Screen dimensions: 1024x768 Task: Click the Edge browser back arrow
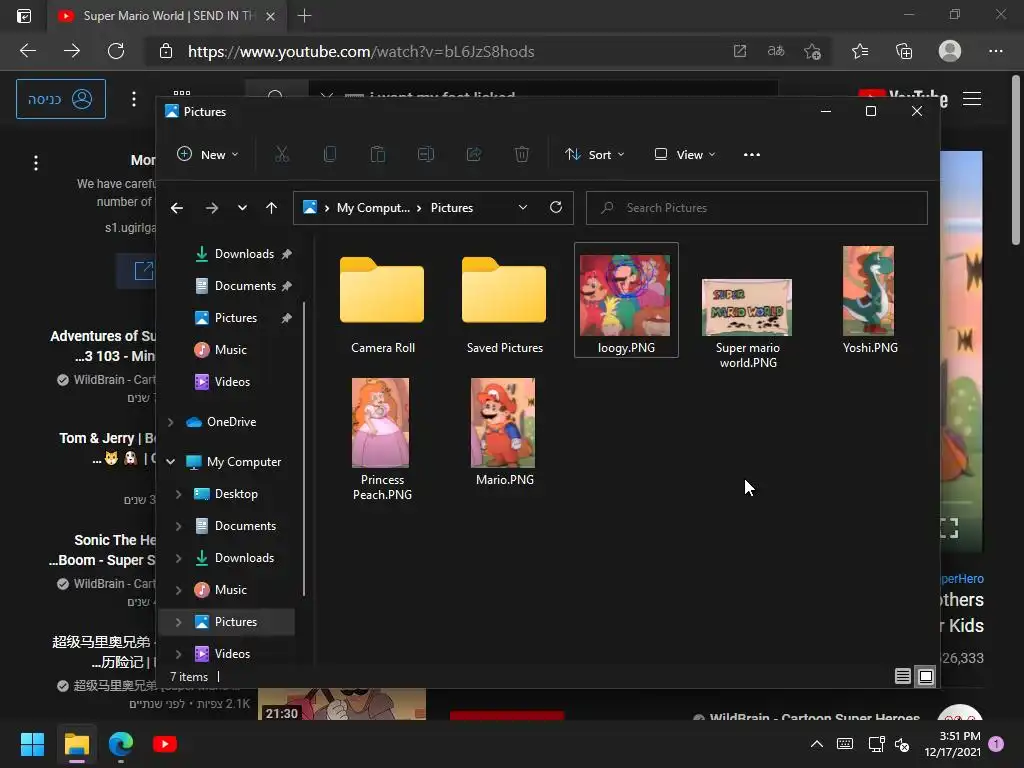(28, 51)
